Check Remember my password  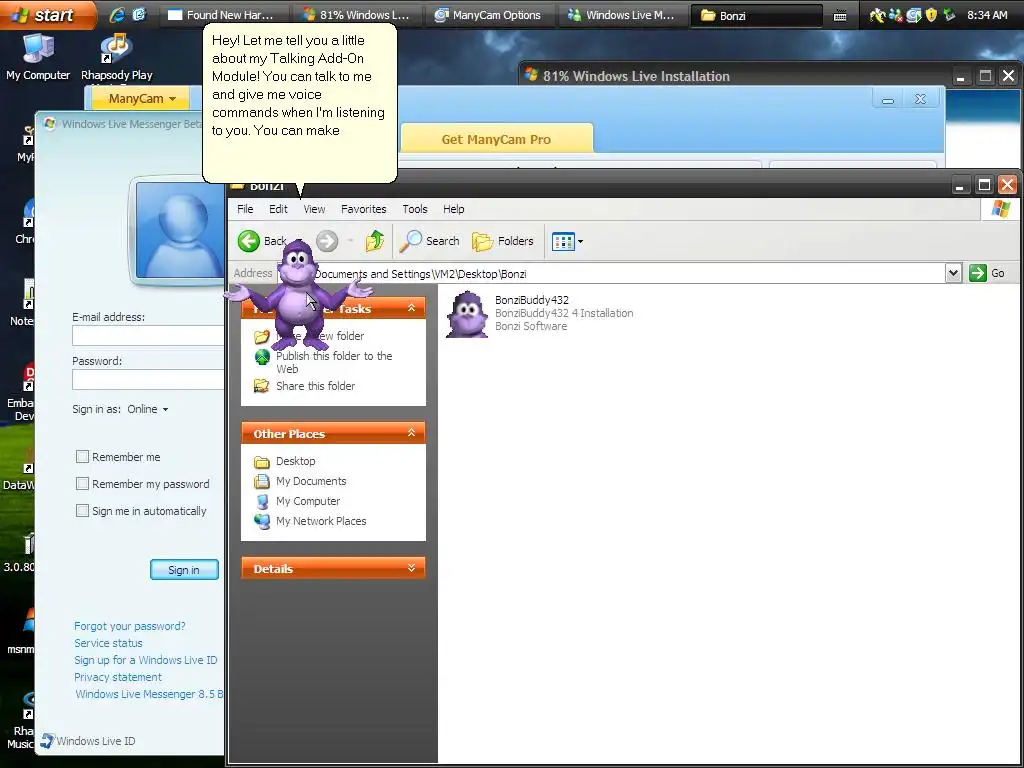coord(82,483)
